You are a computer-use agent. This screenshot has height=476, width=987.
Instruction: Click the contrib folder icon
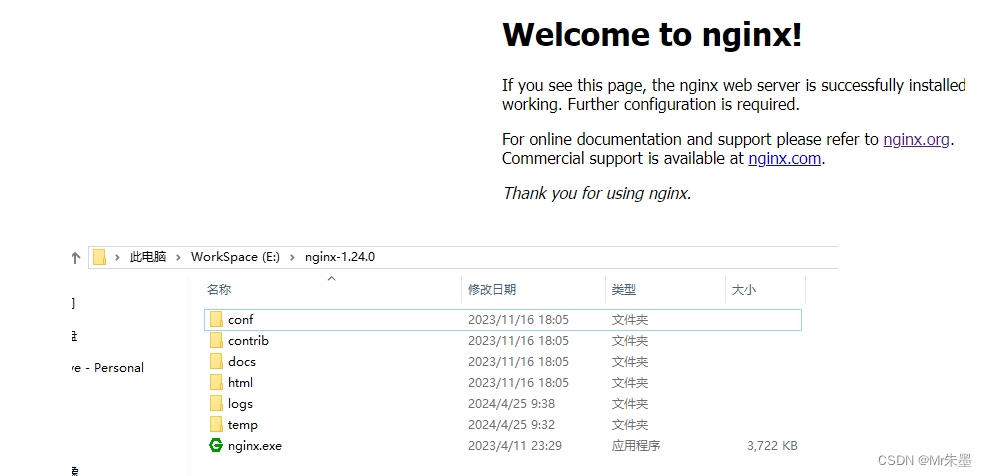pyautogui.click(x=216, y=340)
